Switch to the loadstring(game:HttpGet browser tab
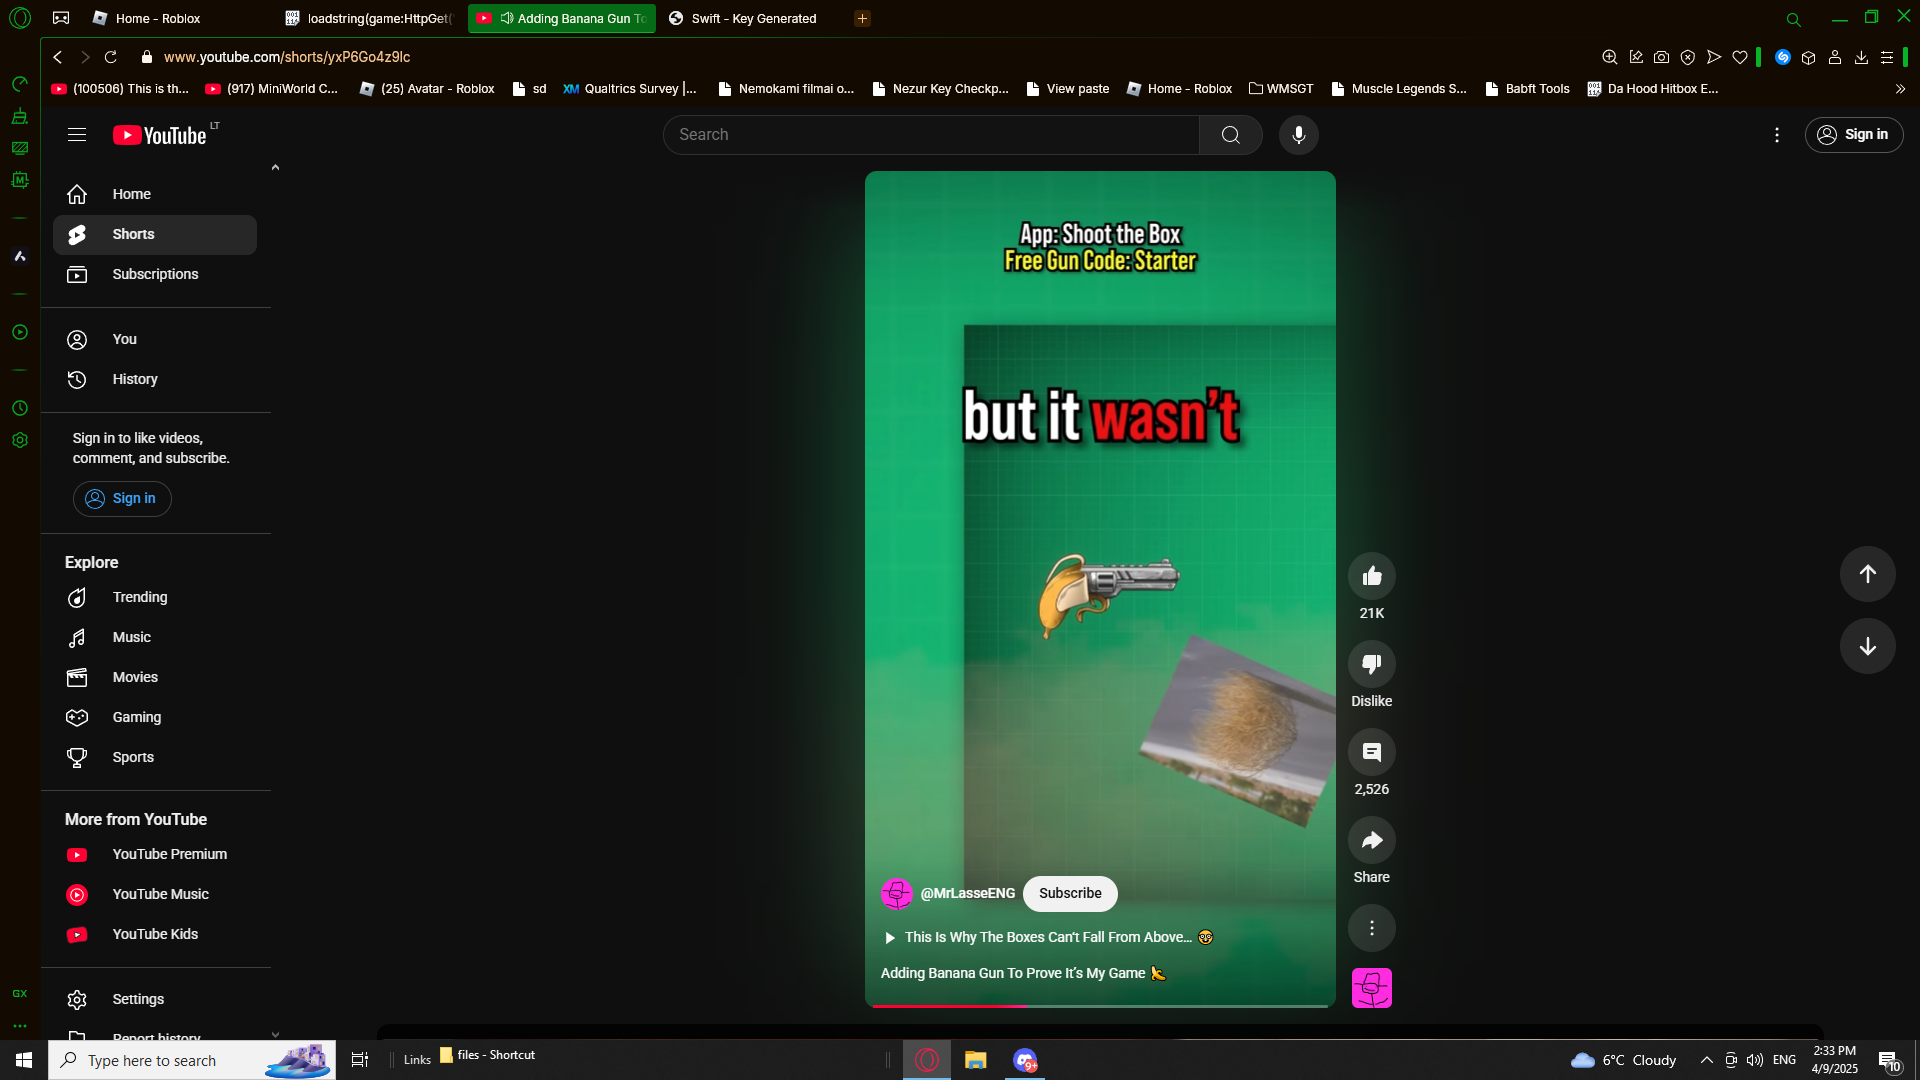 372,19
